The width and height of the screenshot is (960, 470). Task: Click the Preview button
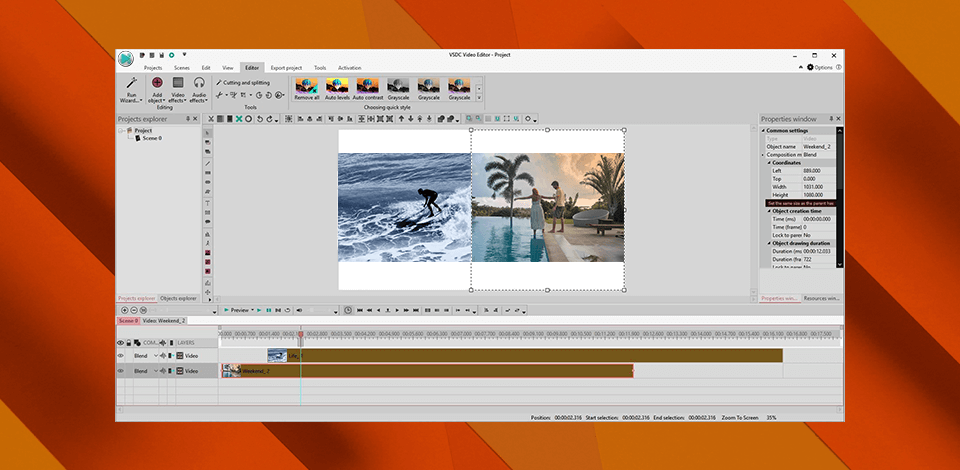coord(238,310)
